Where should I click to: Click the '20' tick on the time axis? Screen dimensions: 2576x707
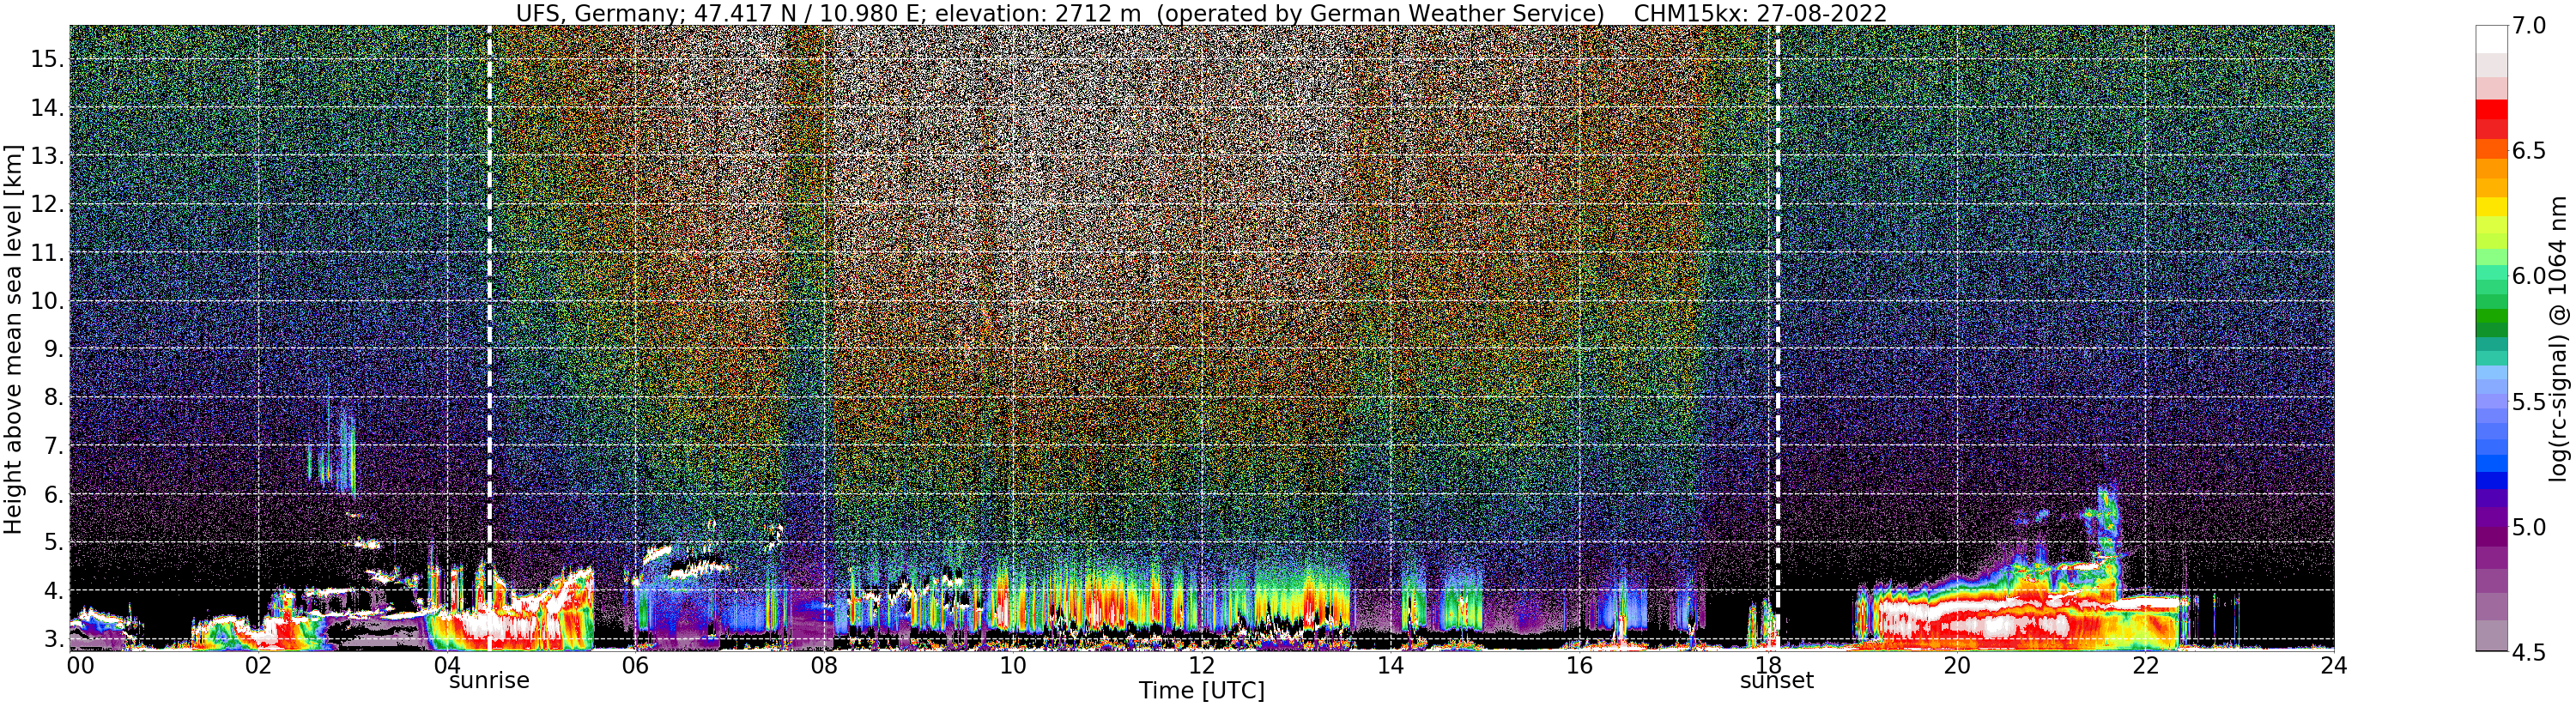coord(1956,664)
